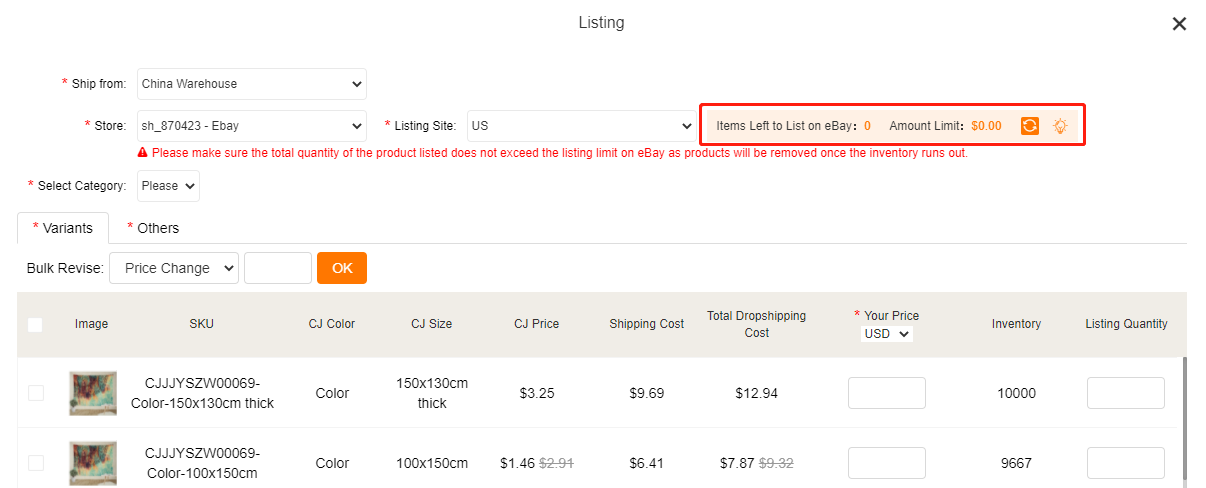Click the orange refresh listing limit icon
This screenshot has width=1206, height=488.
1029,126
